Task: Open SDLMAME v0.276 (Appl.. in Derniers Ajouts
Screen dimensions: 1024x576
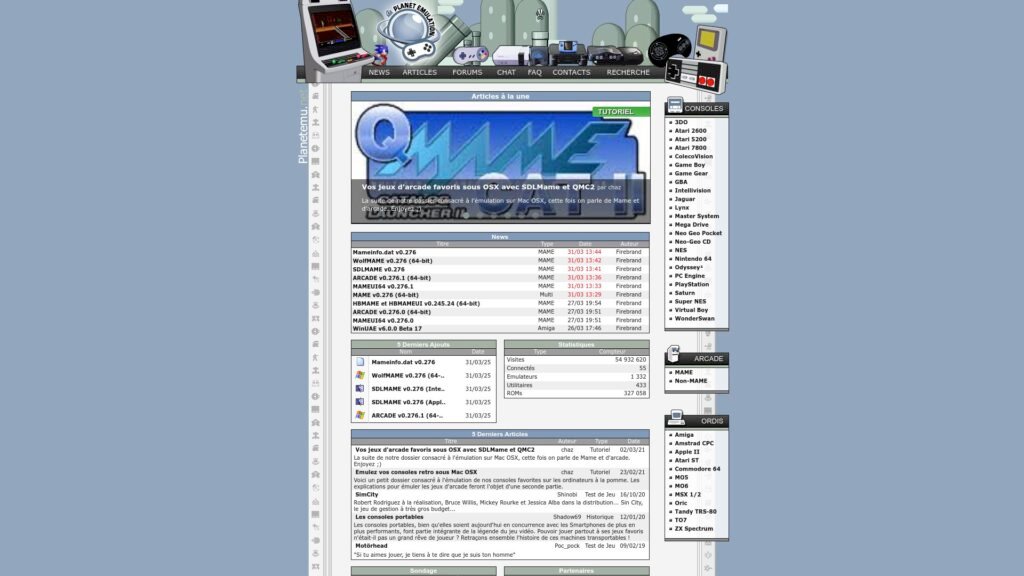Action: (408, 402)
